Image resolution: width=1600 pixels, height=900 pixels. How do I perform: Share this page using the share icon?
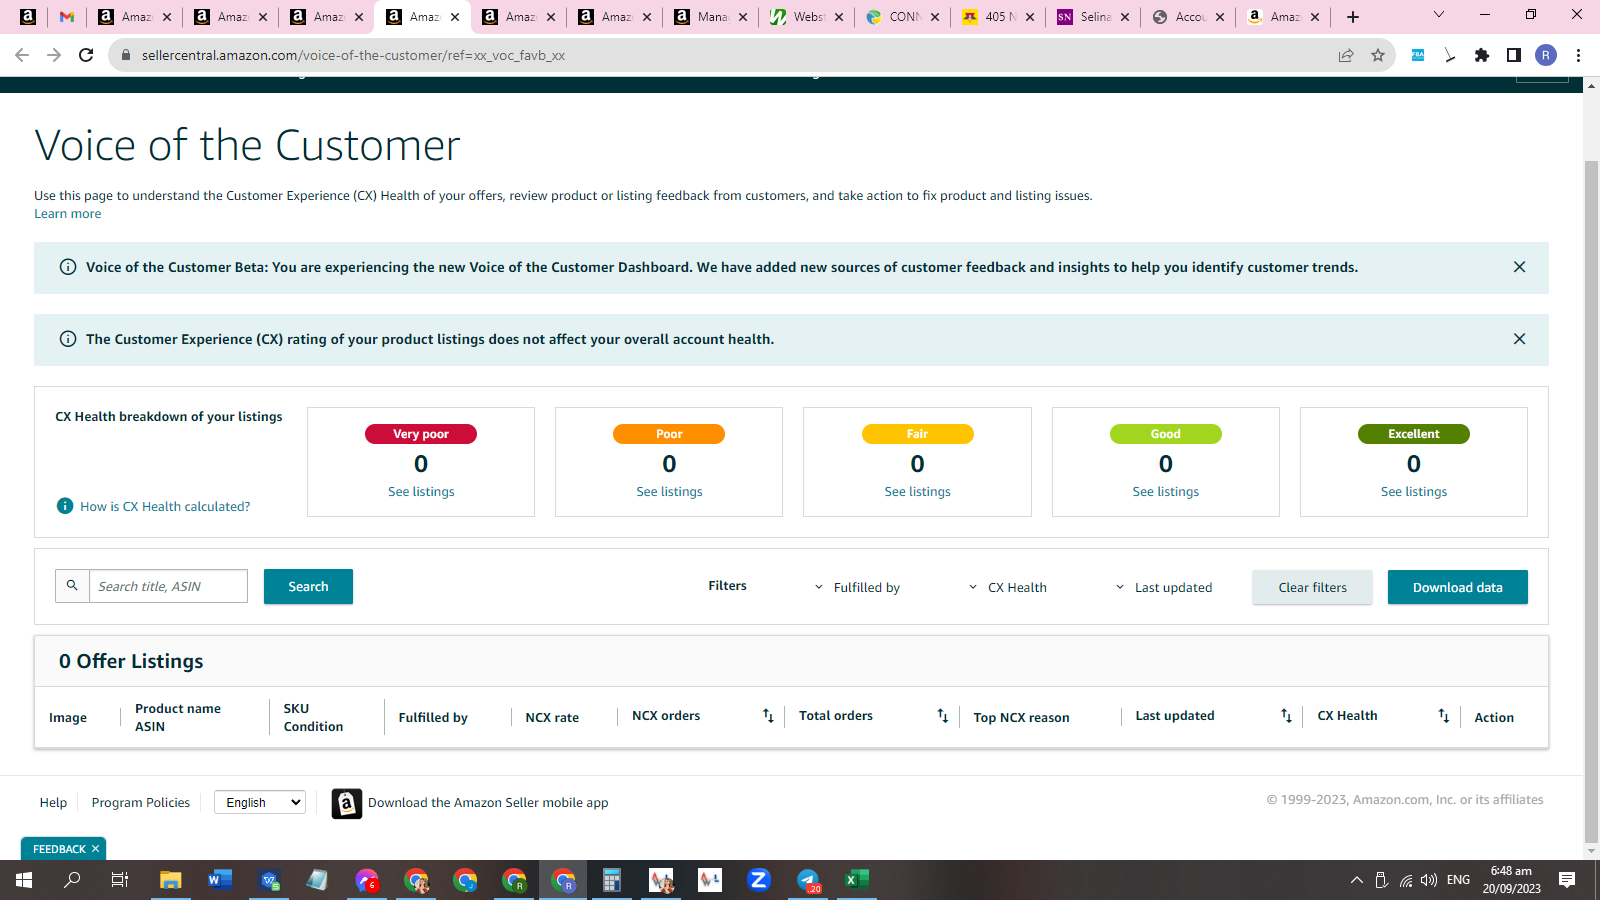[1346, 55]
